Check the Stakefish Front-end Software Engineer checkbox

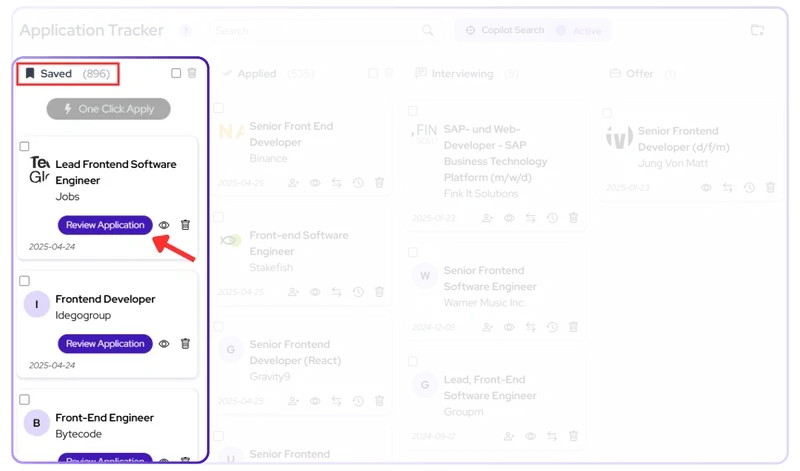(218, 217)
